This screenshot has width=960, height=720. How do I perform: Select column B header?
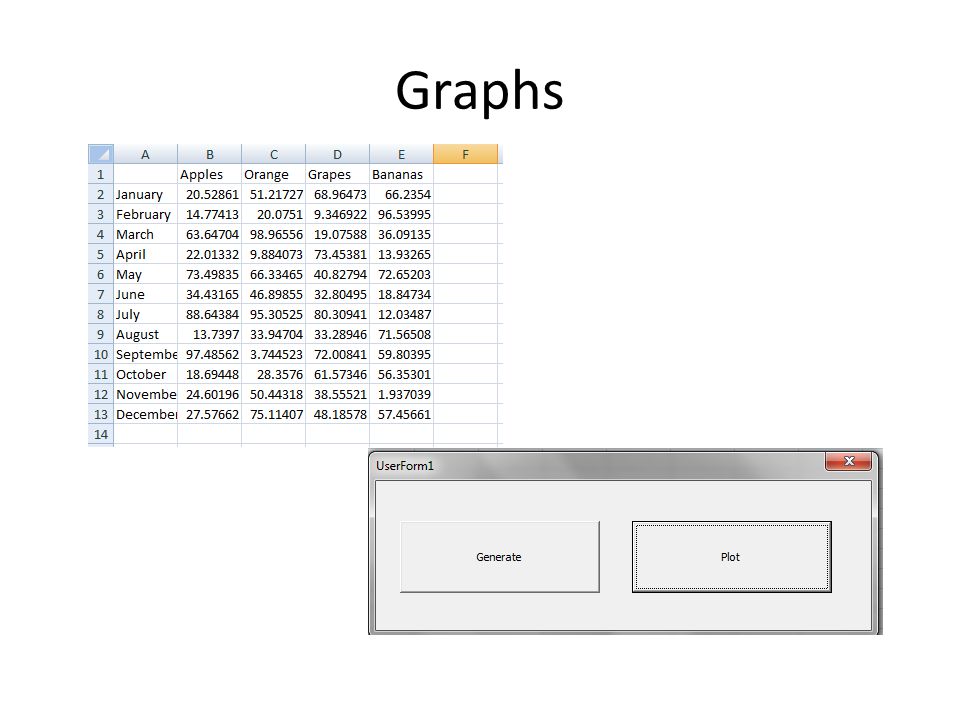click(210, 154)
